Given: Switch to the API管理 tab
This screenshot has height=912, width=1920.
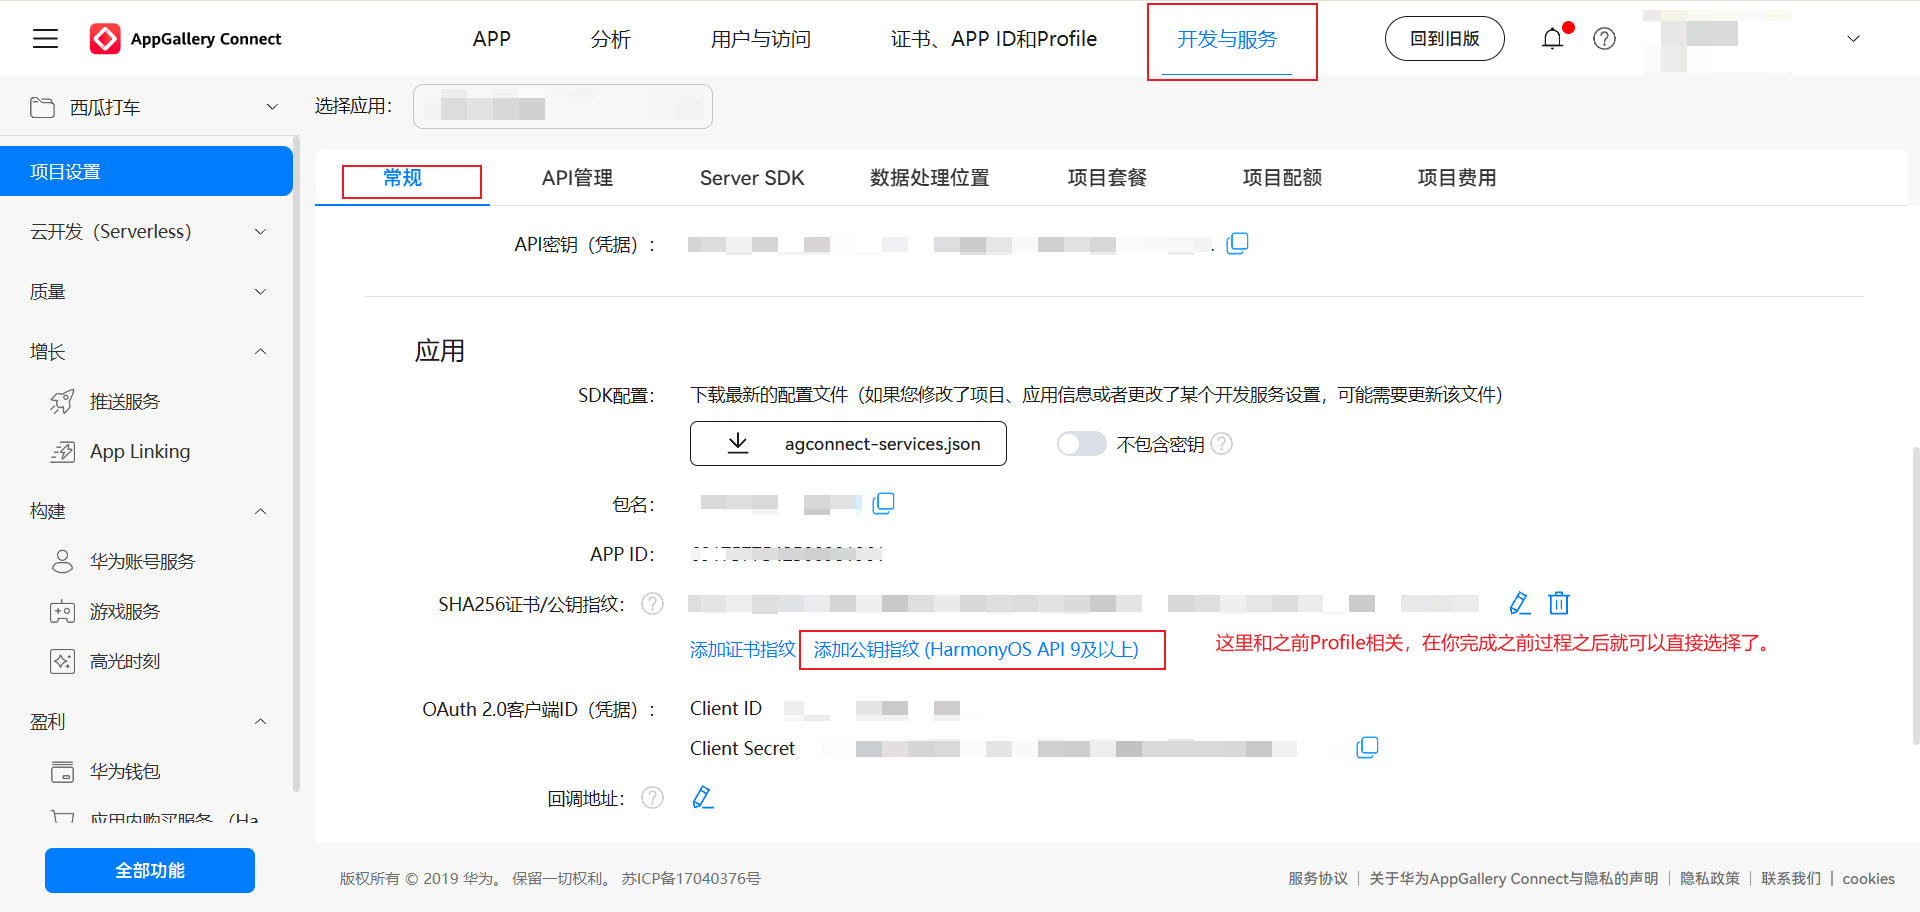Looking at the screenshot, I should point(577,178).
